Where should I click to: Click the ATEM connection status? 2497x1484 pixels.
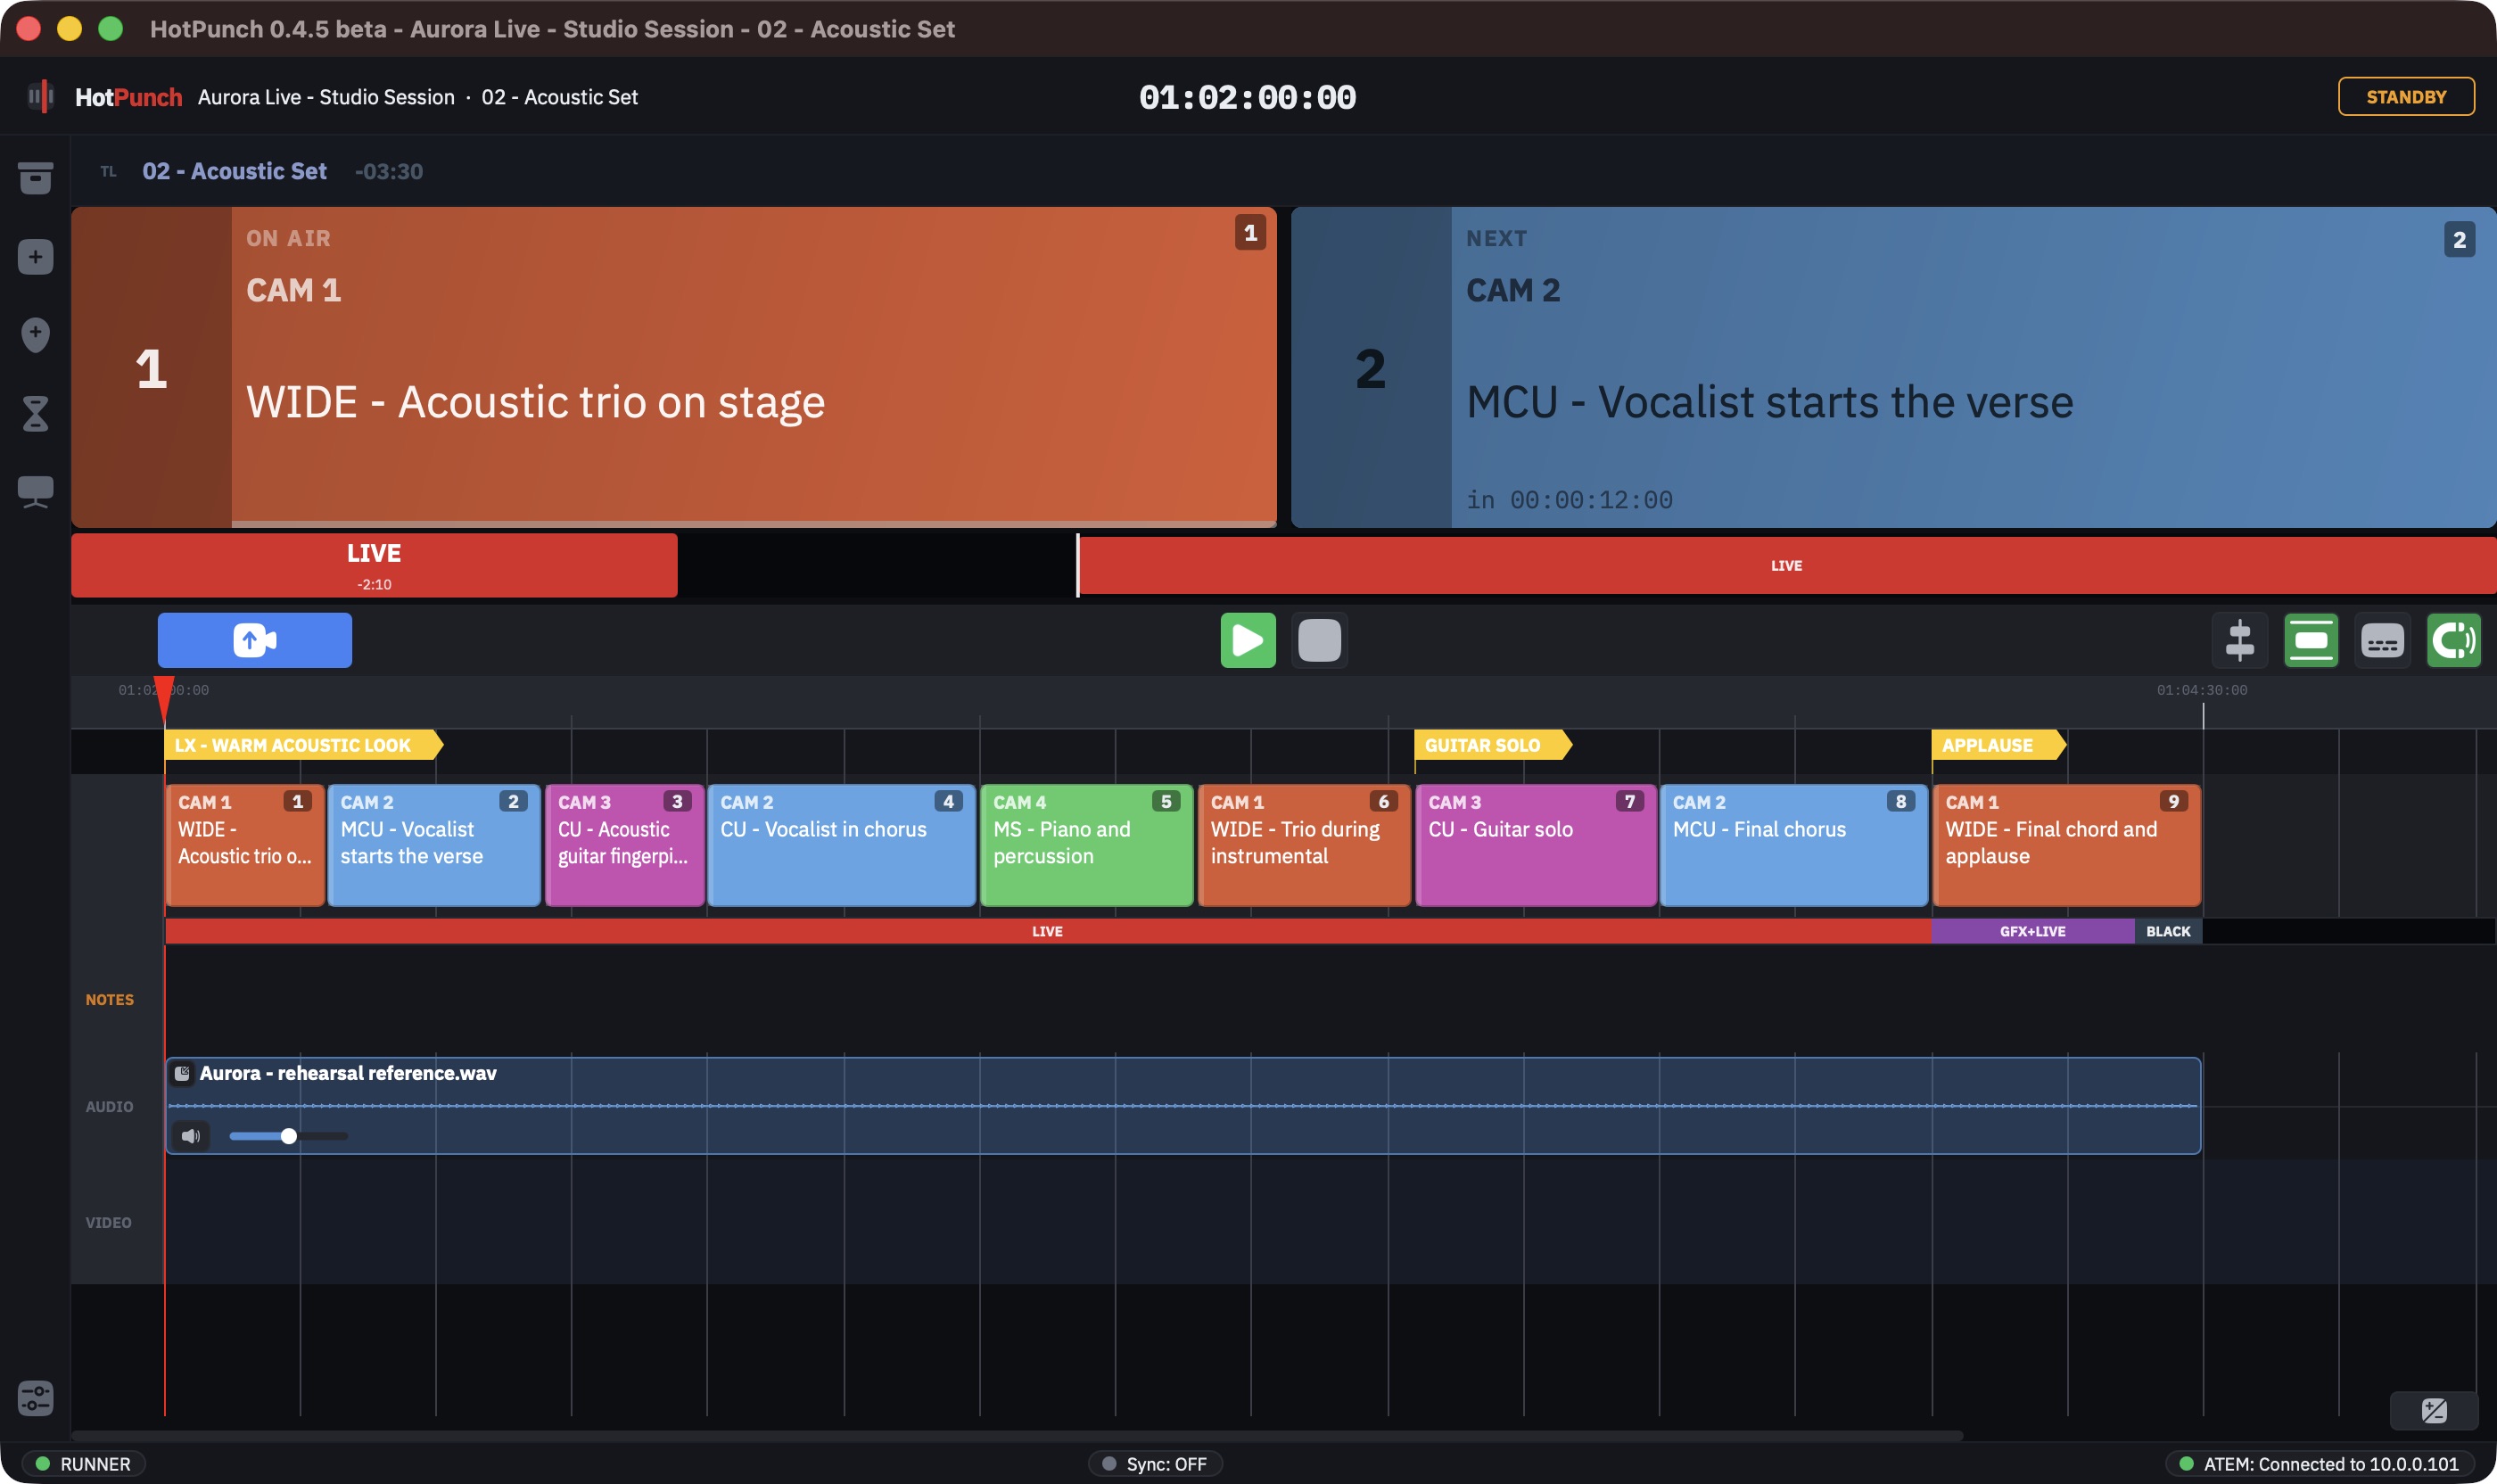2319,1464
